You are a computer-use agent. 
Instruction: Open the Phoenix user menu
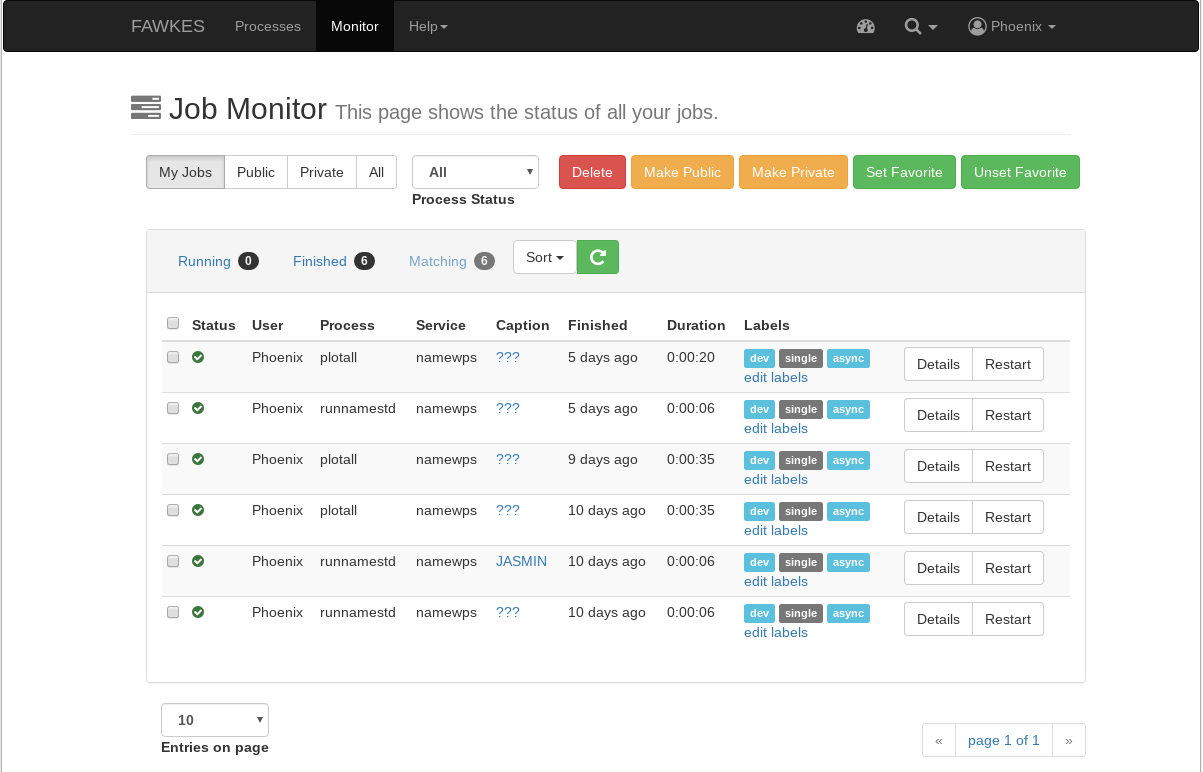[x=1012, y=27]
